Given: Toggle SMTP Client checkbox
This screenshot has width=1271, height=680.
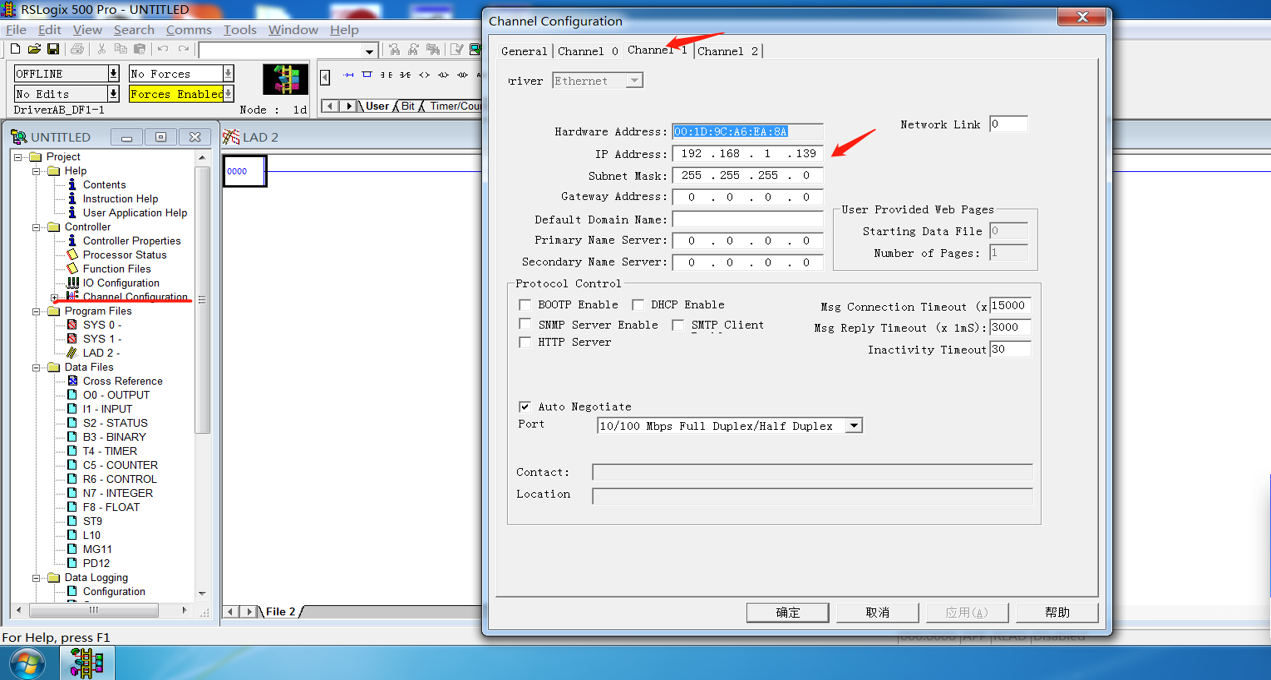Looking at the screenshot, I should point(678,325).
